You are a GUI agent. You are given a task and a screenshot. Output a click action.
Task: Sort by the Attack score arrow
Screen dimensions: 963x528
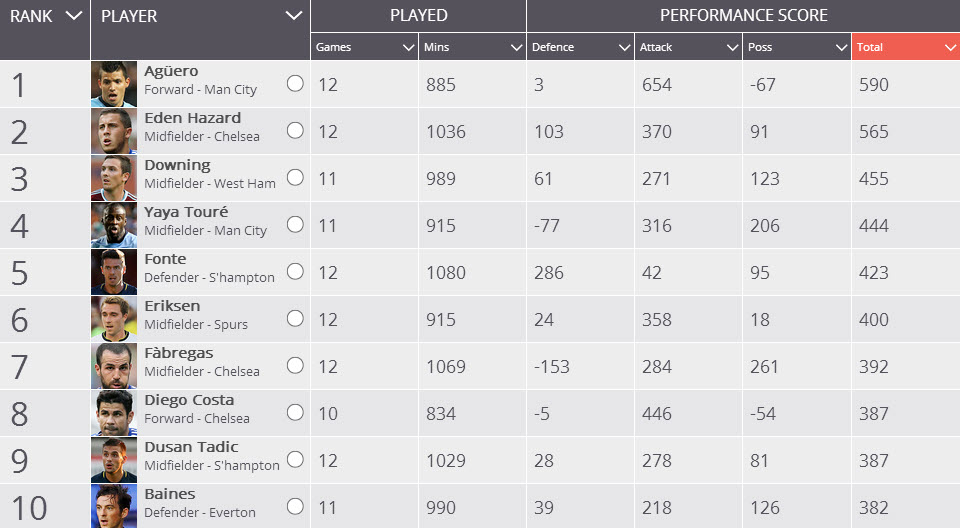click(732, 47)
